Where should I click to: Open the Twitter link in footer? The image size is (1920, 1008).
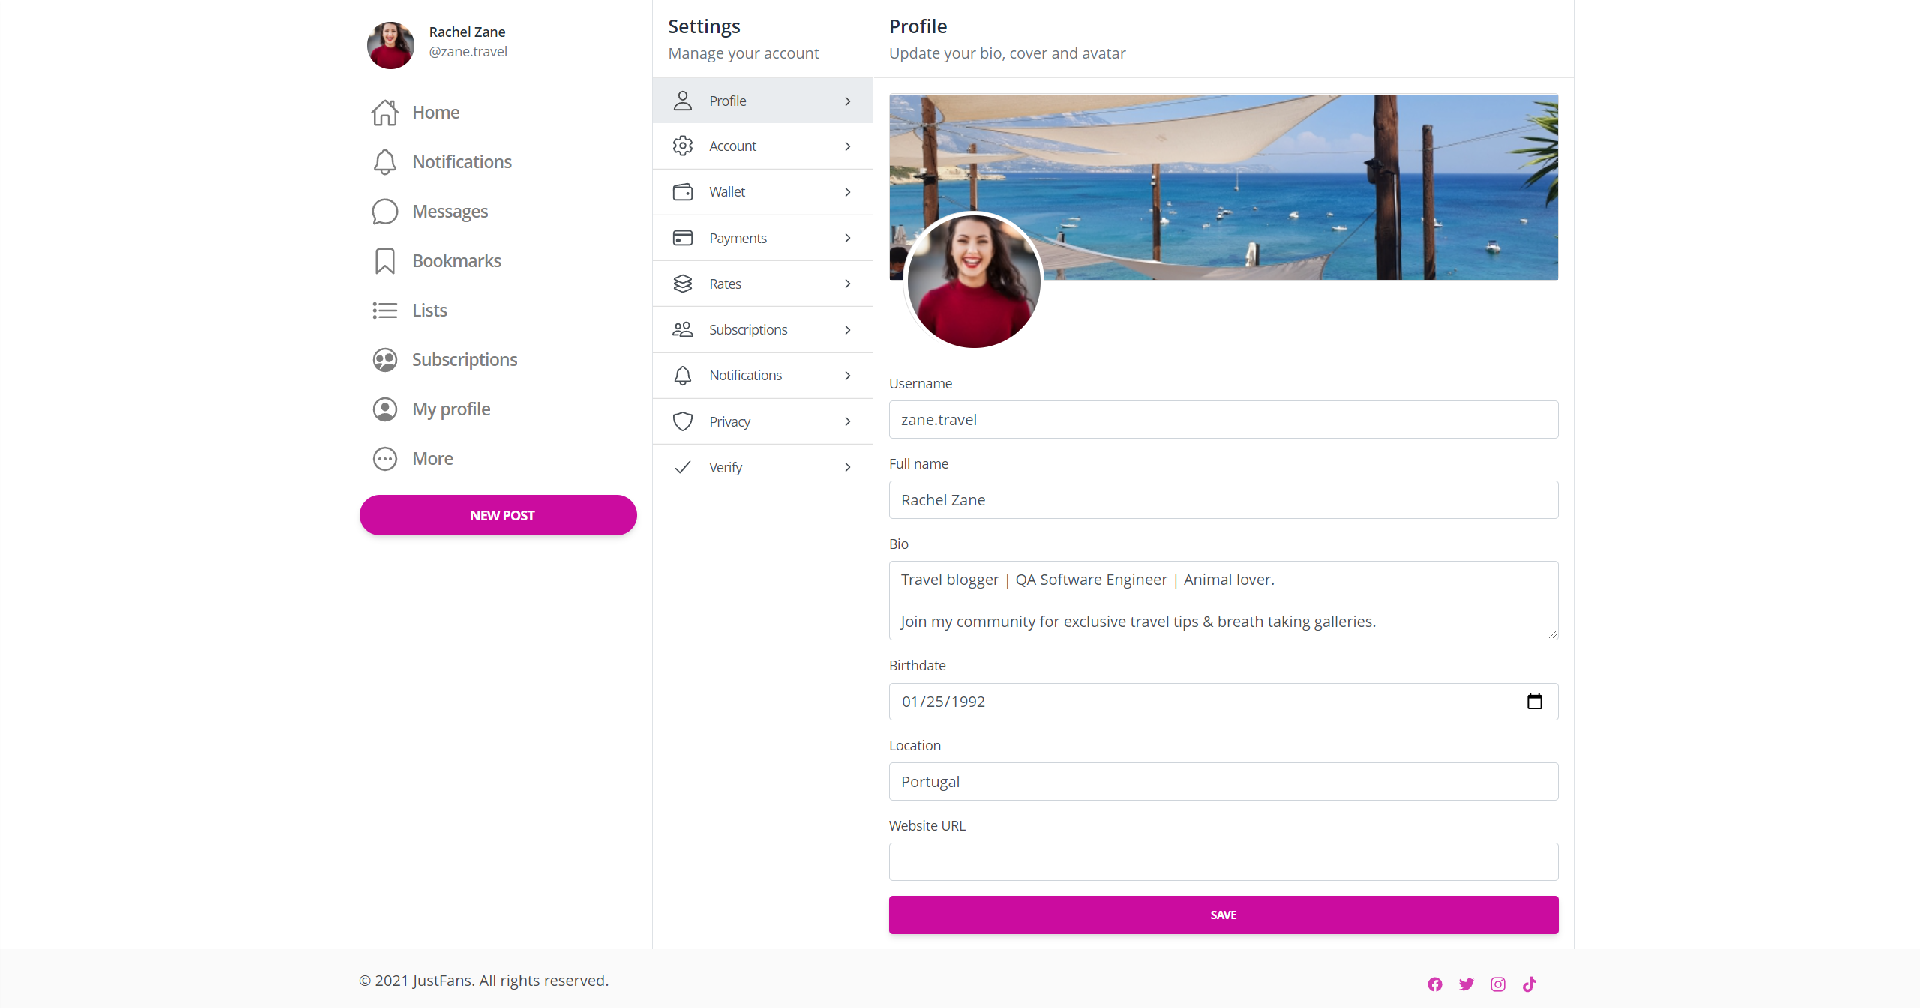coord(1466,984)
